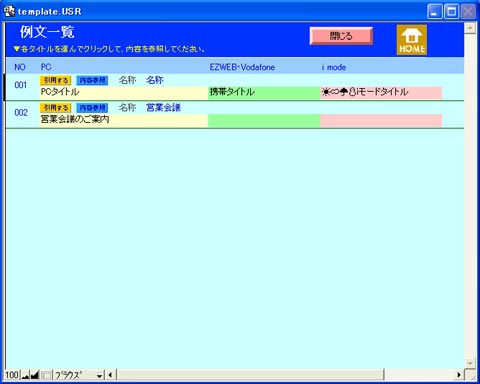The width and height of the screenshot is (480, 384).
Task: Click 引用する for record 001
Action: point(56,80)
